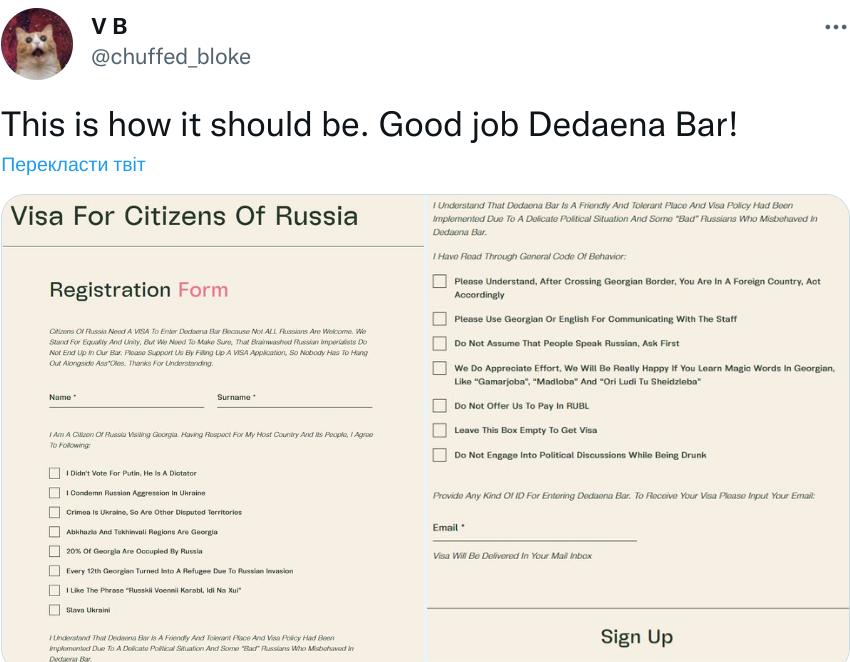This screenshot has height=662, width=850.
Task: Check the "Every 12th Georgian" refugee checkbox
Action: click(55, 571)
